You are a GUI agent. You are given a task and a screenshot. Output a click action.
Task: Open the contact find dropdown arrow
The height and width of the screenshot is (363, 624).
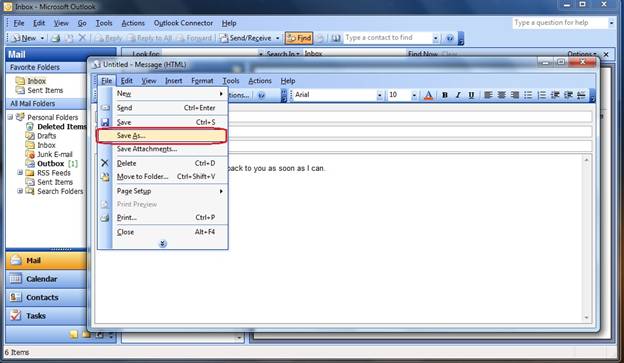click(x=435, y=38)
